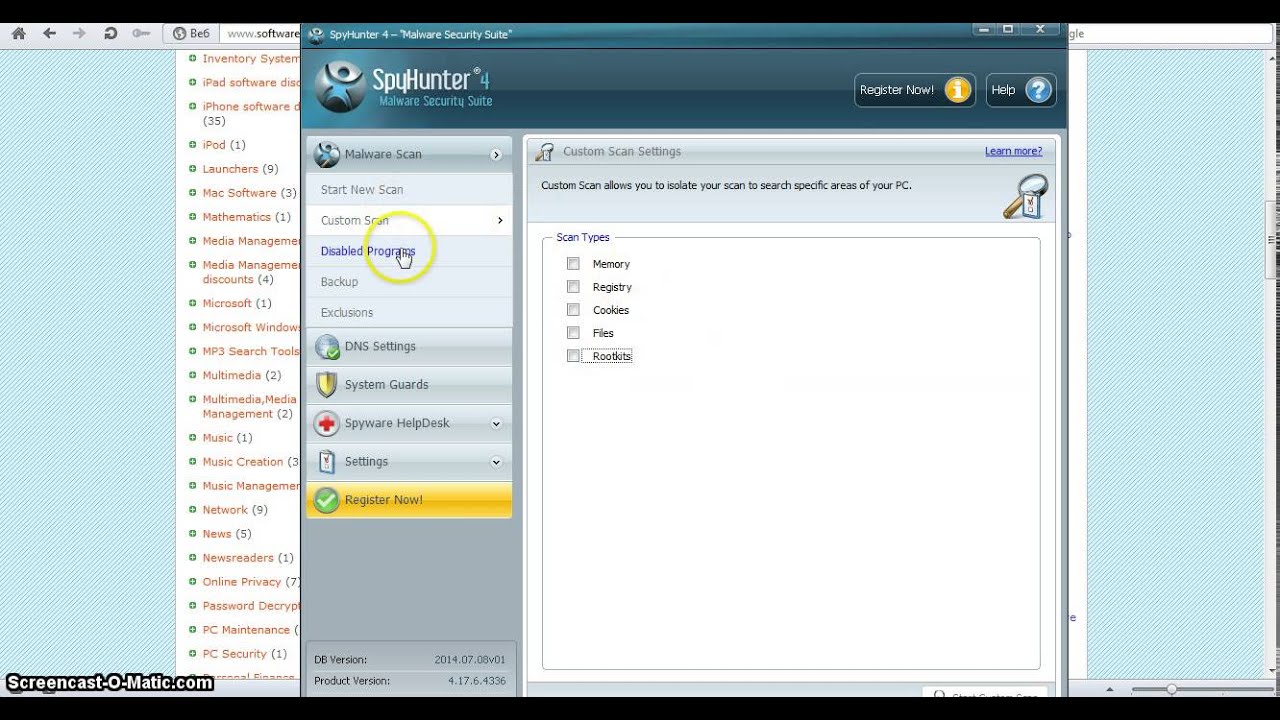Image resolution: width=1280 pixels, height=720 pixels.
Task: Click the DNS Settings globe icon
Action: [x=327, y=347]
